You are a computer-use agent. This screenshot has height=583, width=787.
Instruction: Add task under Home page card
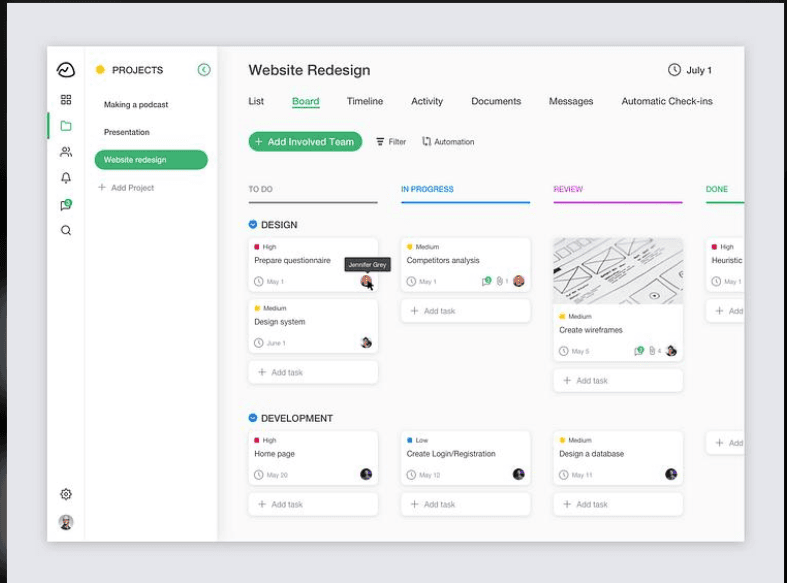click(x=313, y=504)
